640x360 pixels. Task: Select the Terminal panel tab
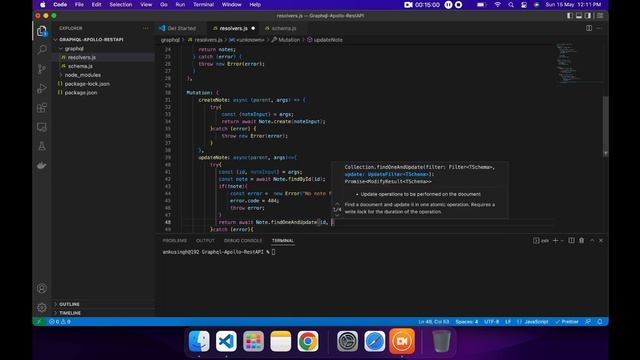283,240
